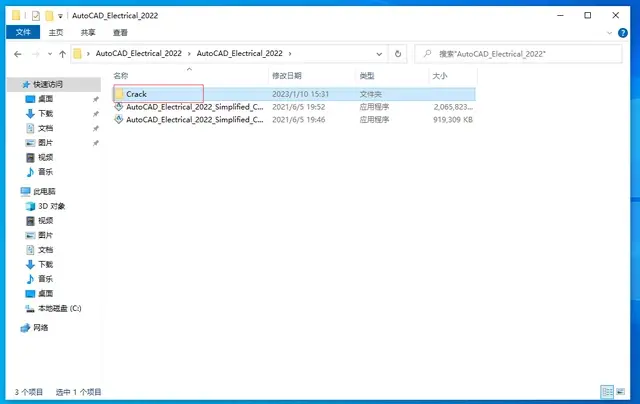The width and height of the screenshot is (640, 404).
Task: Switch to large icons view layout
Action: pyautogui.click(x=620, y=392)
